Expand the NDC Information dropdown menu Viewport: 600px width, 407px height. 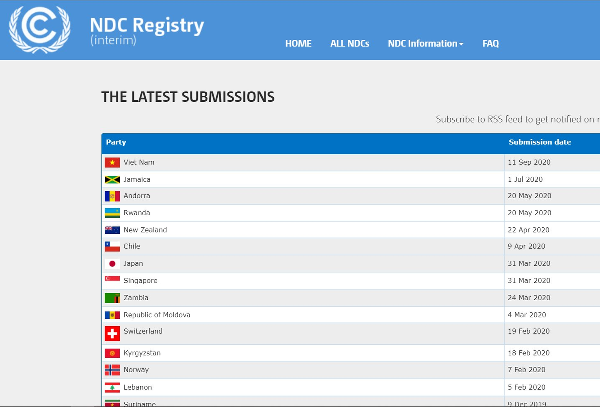(x=426, y=44)
